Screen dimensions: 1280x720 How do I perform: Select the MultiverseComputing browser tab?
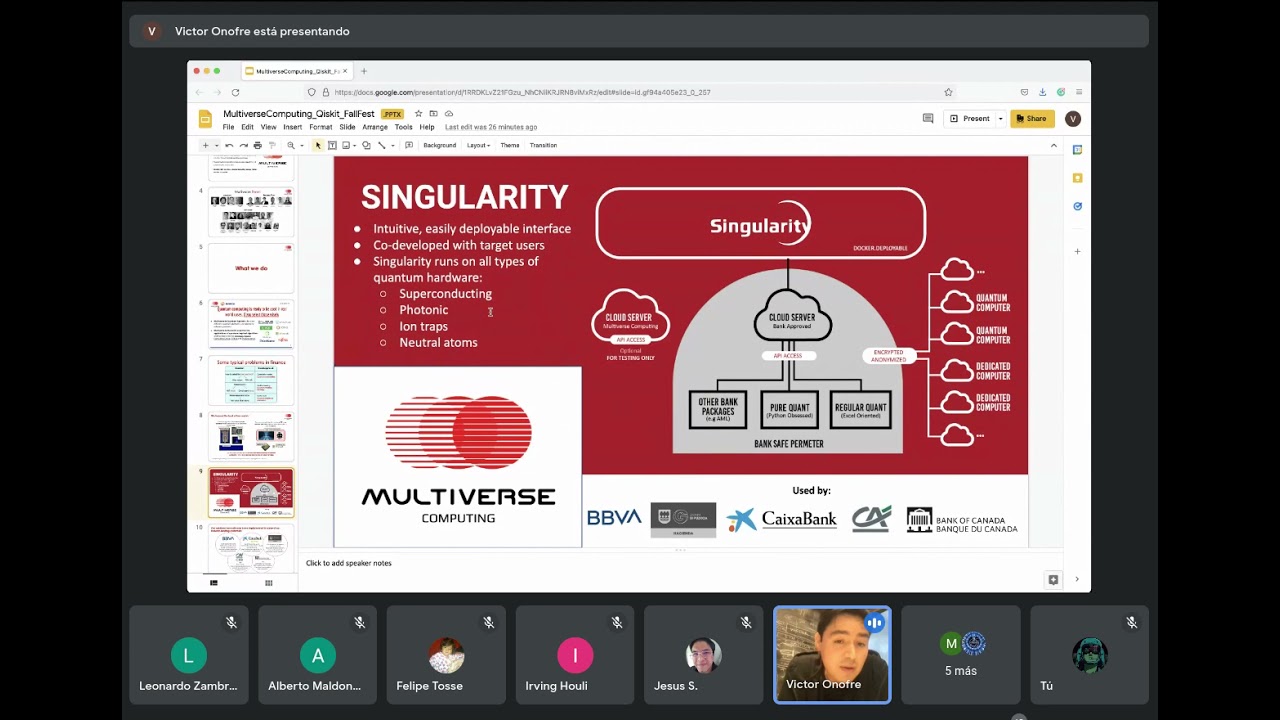(x=296, y=71)
